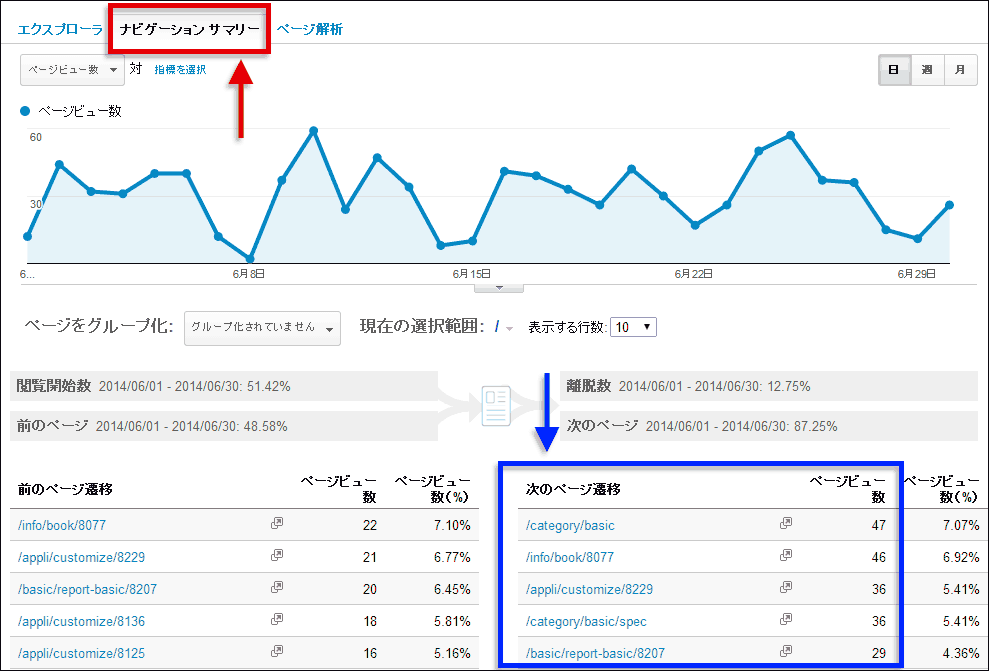Collapse chart using handle below graph
Screen dimensions: 989x671
pyautogui.click(x=499, y=288)
